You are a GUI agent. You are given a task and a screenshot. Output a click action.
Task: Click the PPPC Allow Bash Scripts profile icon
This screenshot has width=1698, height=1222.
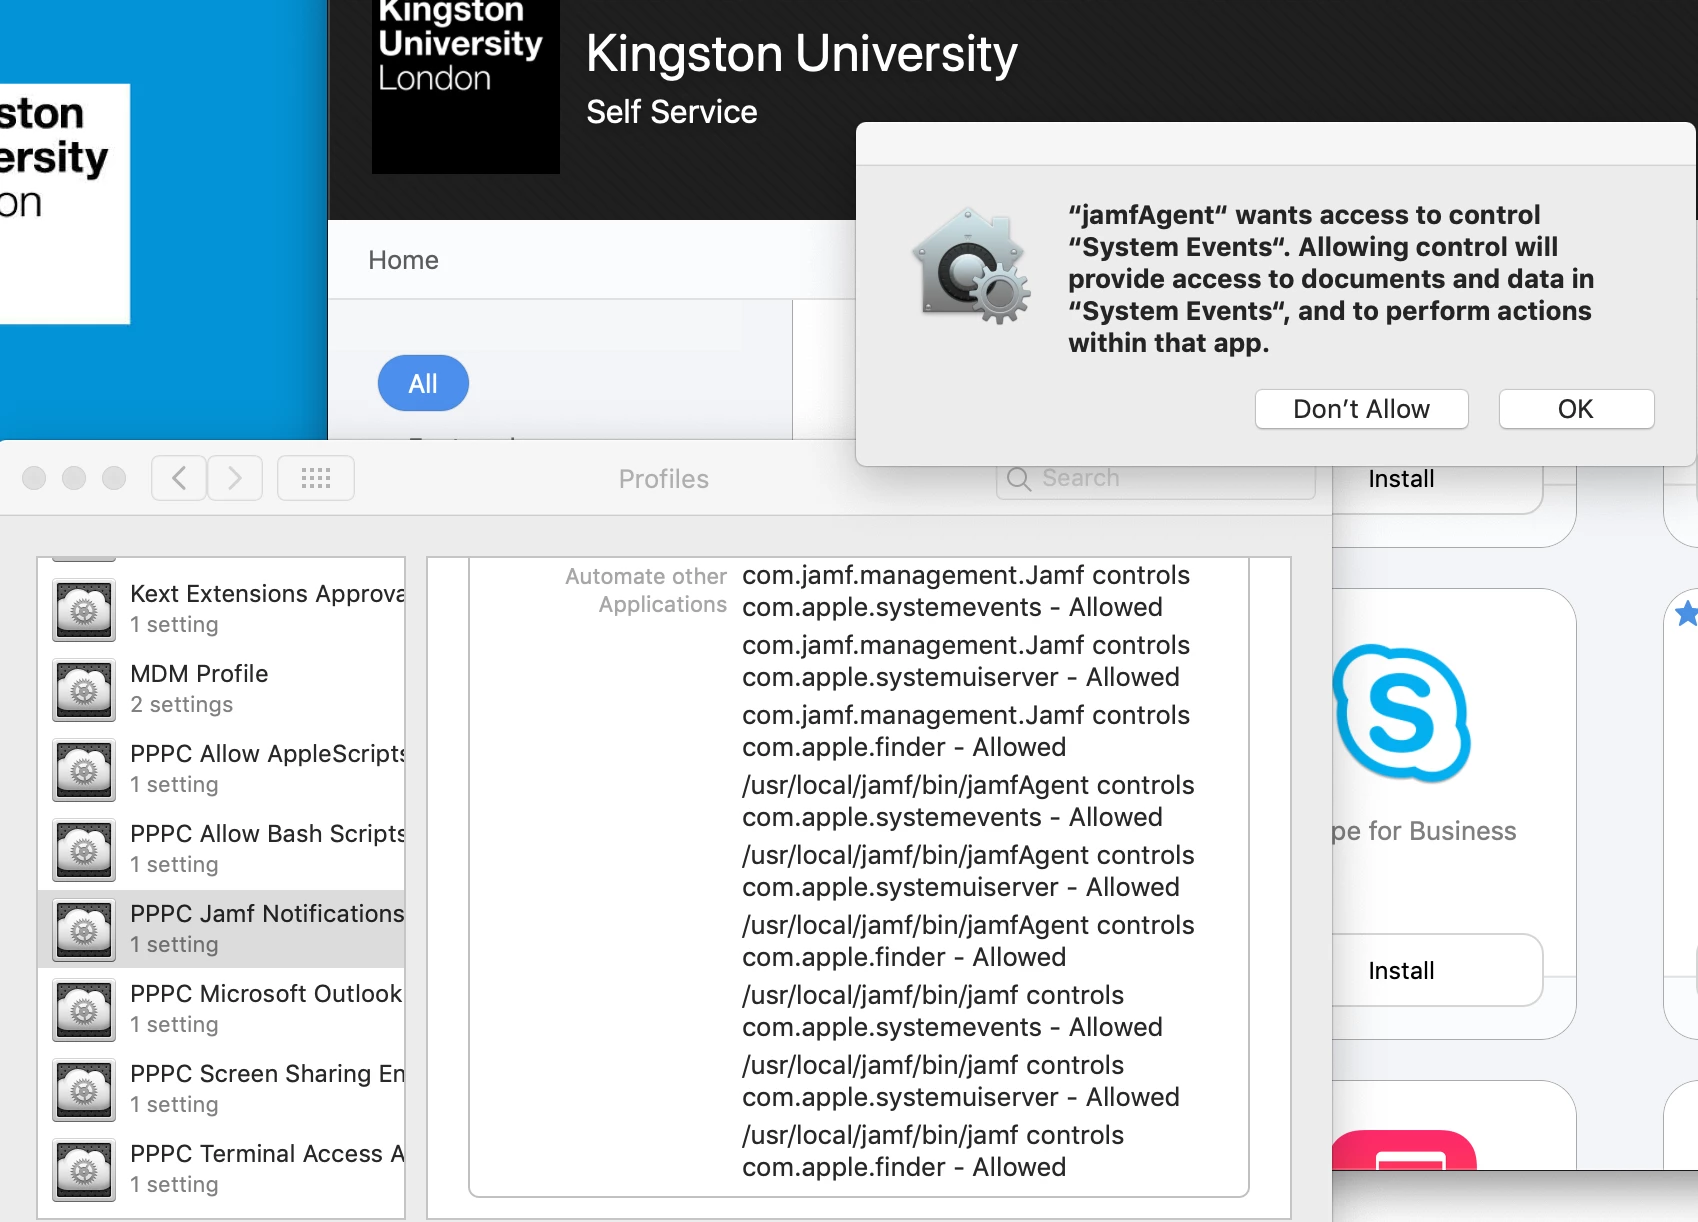[84, 850]
